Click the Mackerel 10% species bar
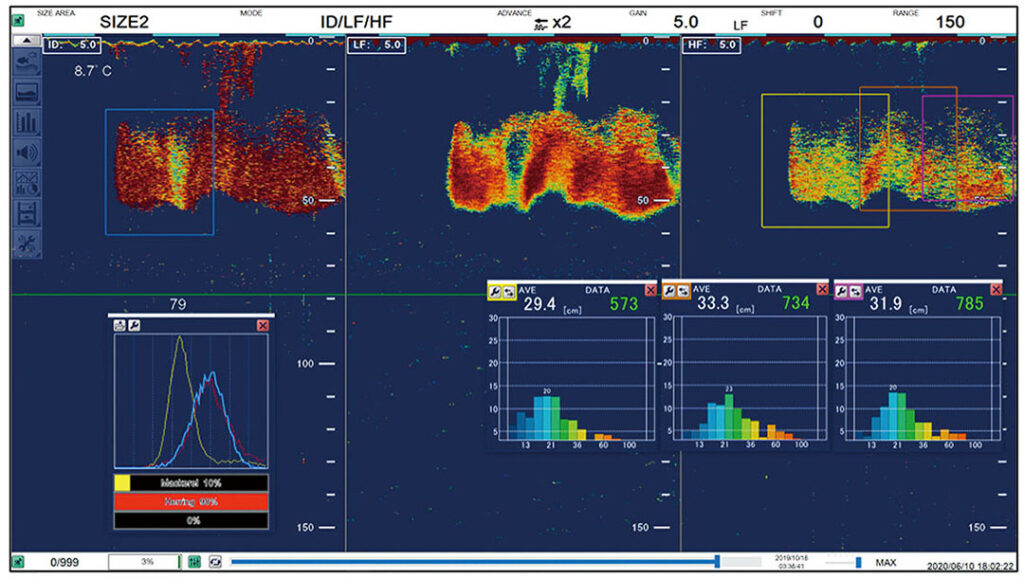 (191, 482)
